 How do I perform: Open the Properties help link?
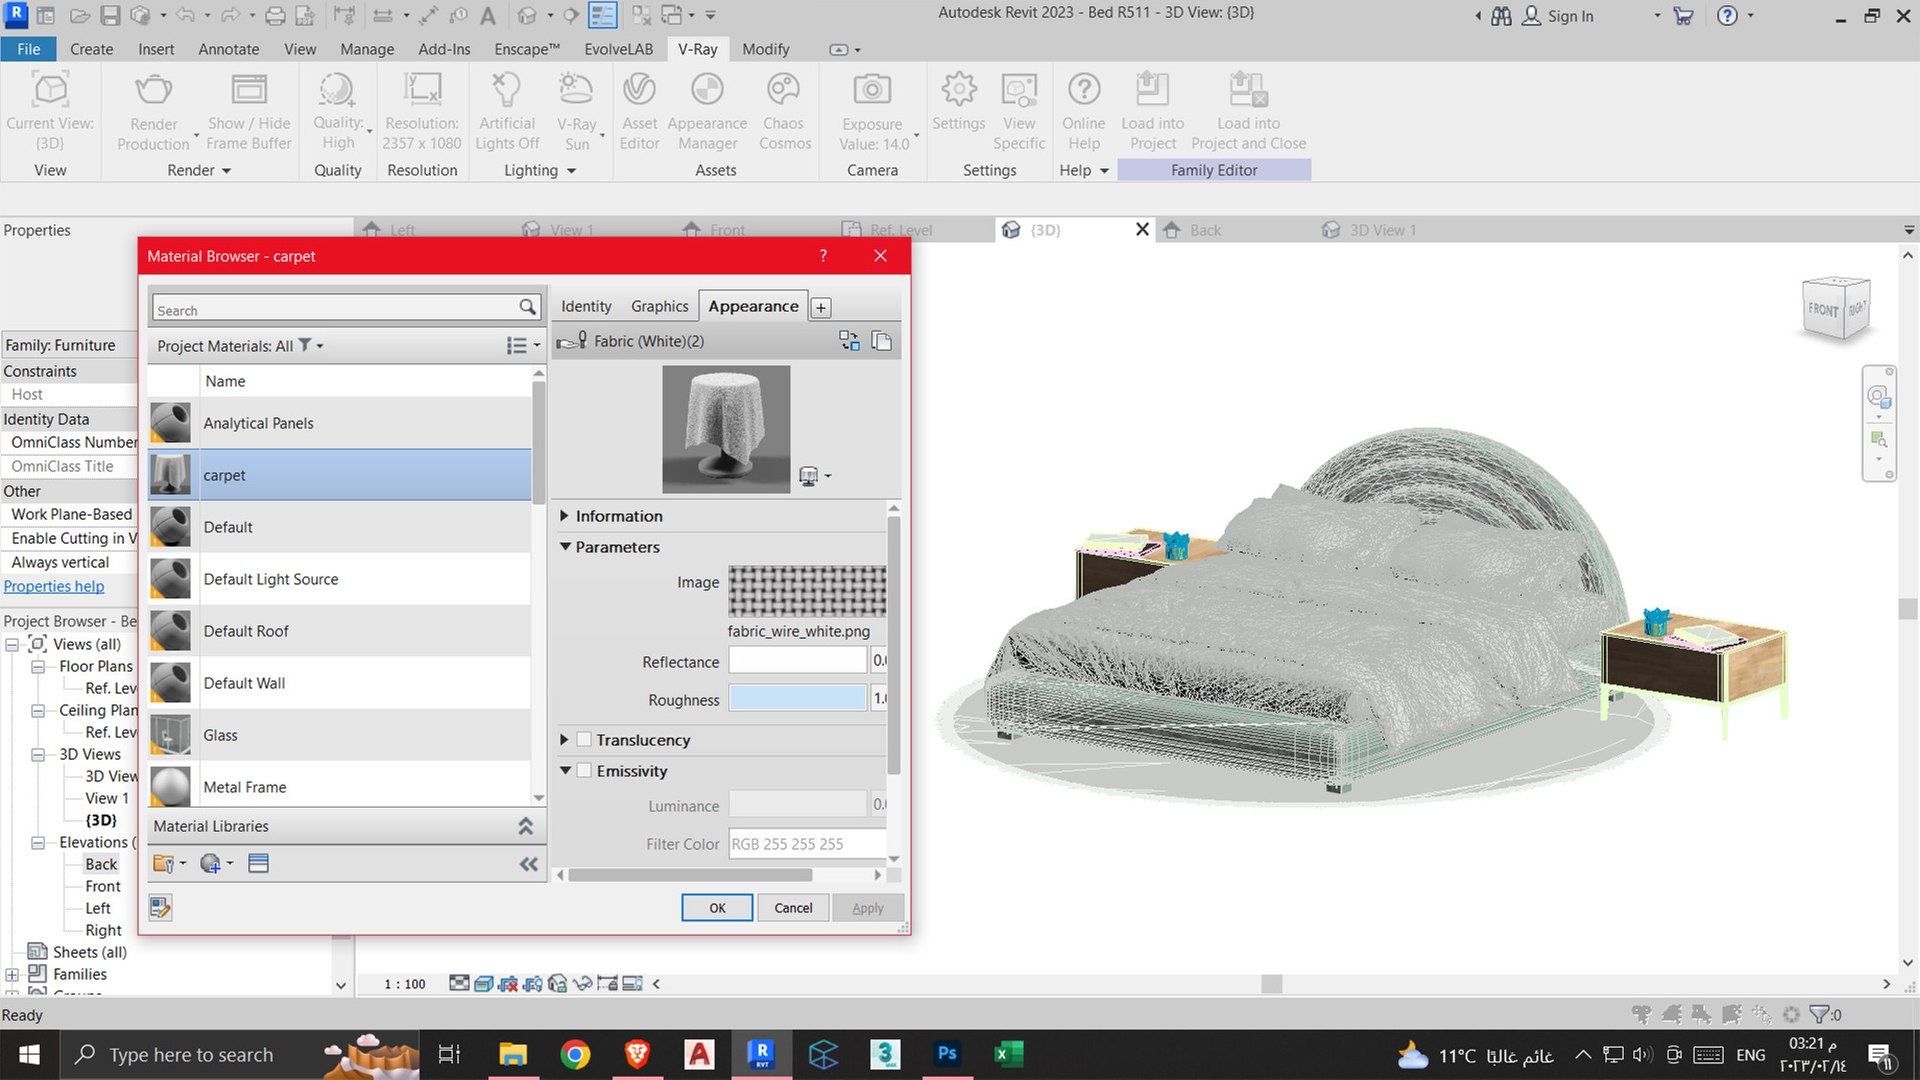[54, 586]
